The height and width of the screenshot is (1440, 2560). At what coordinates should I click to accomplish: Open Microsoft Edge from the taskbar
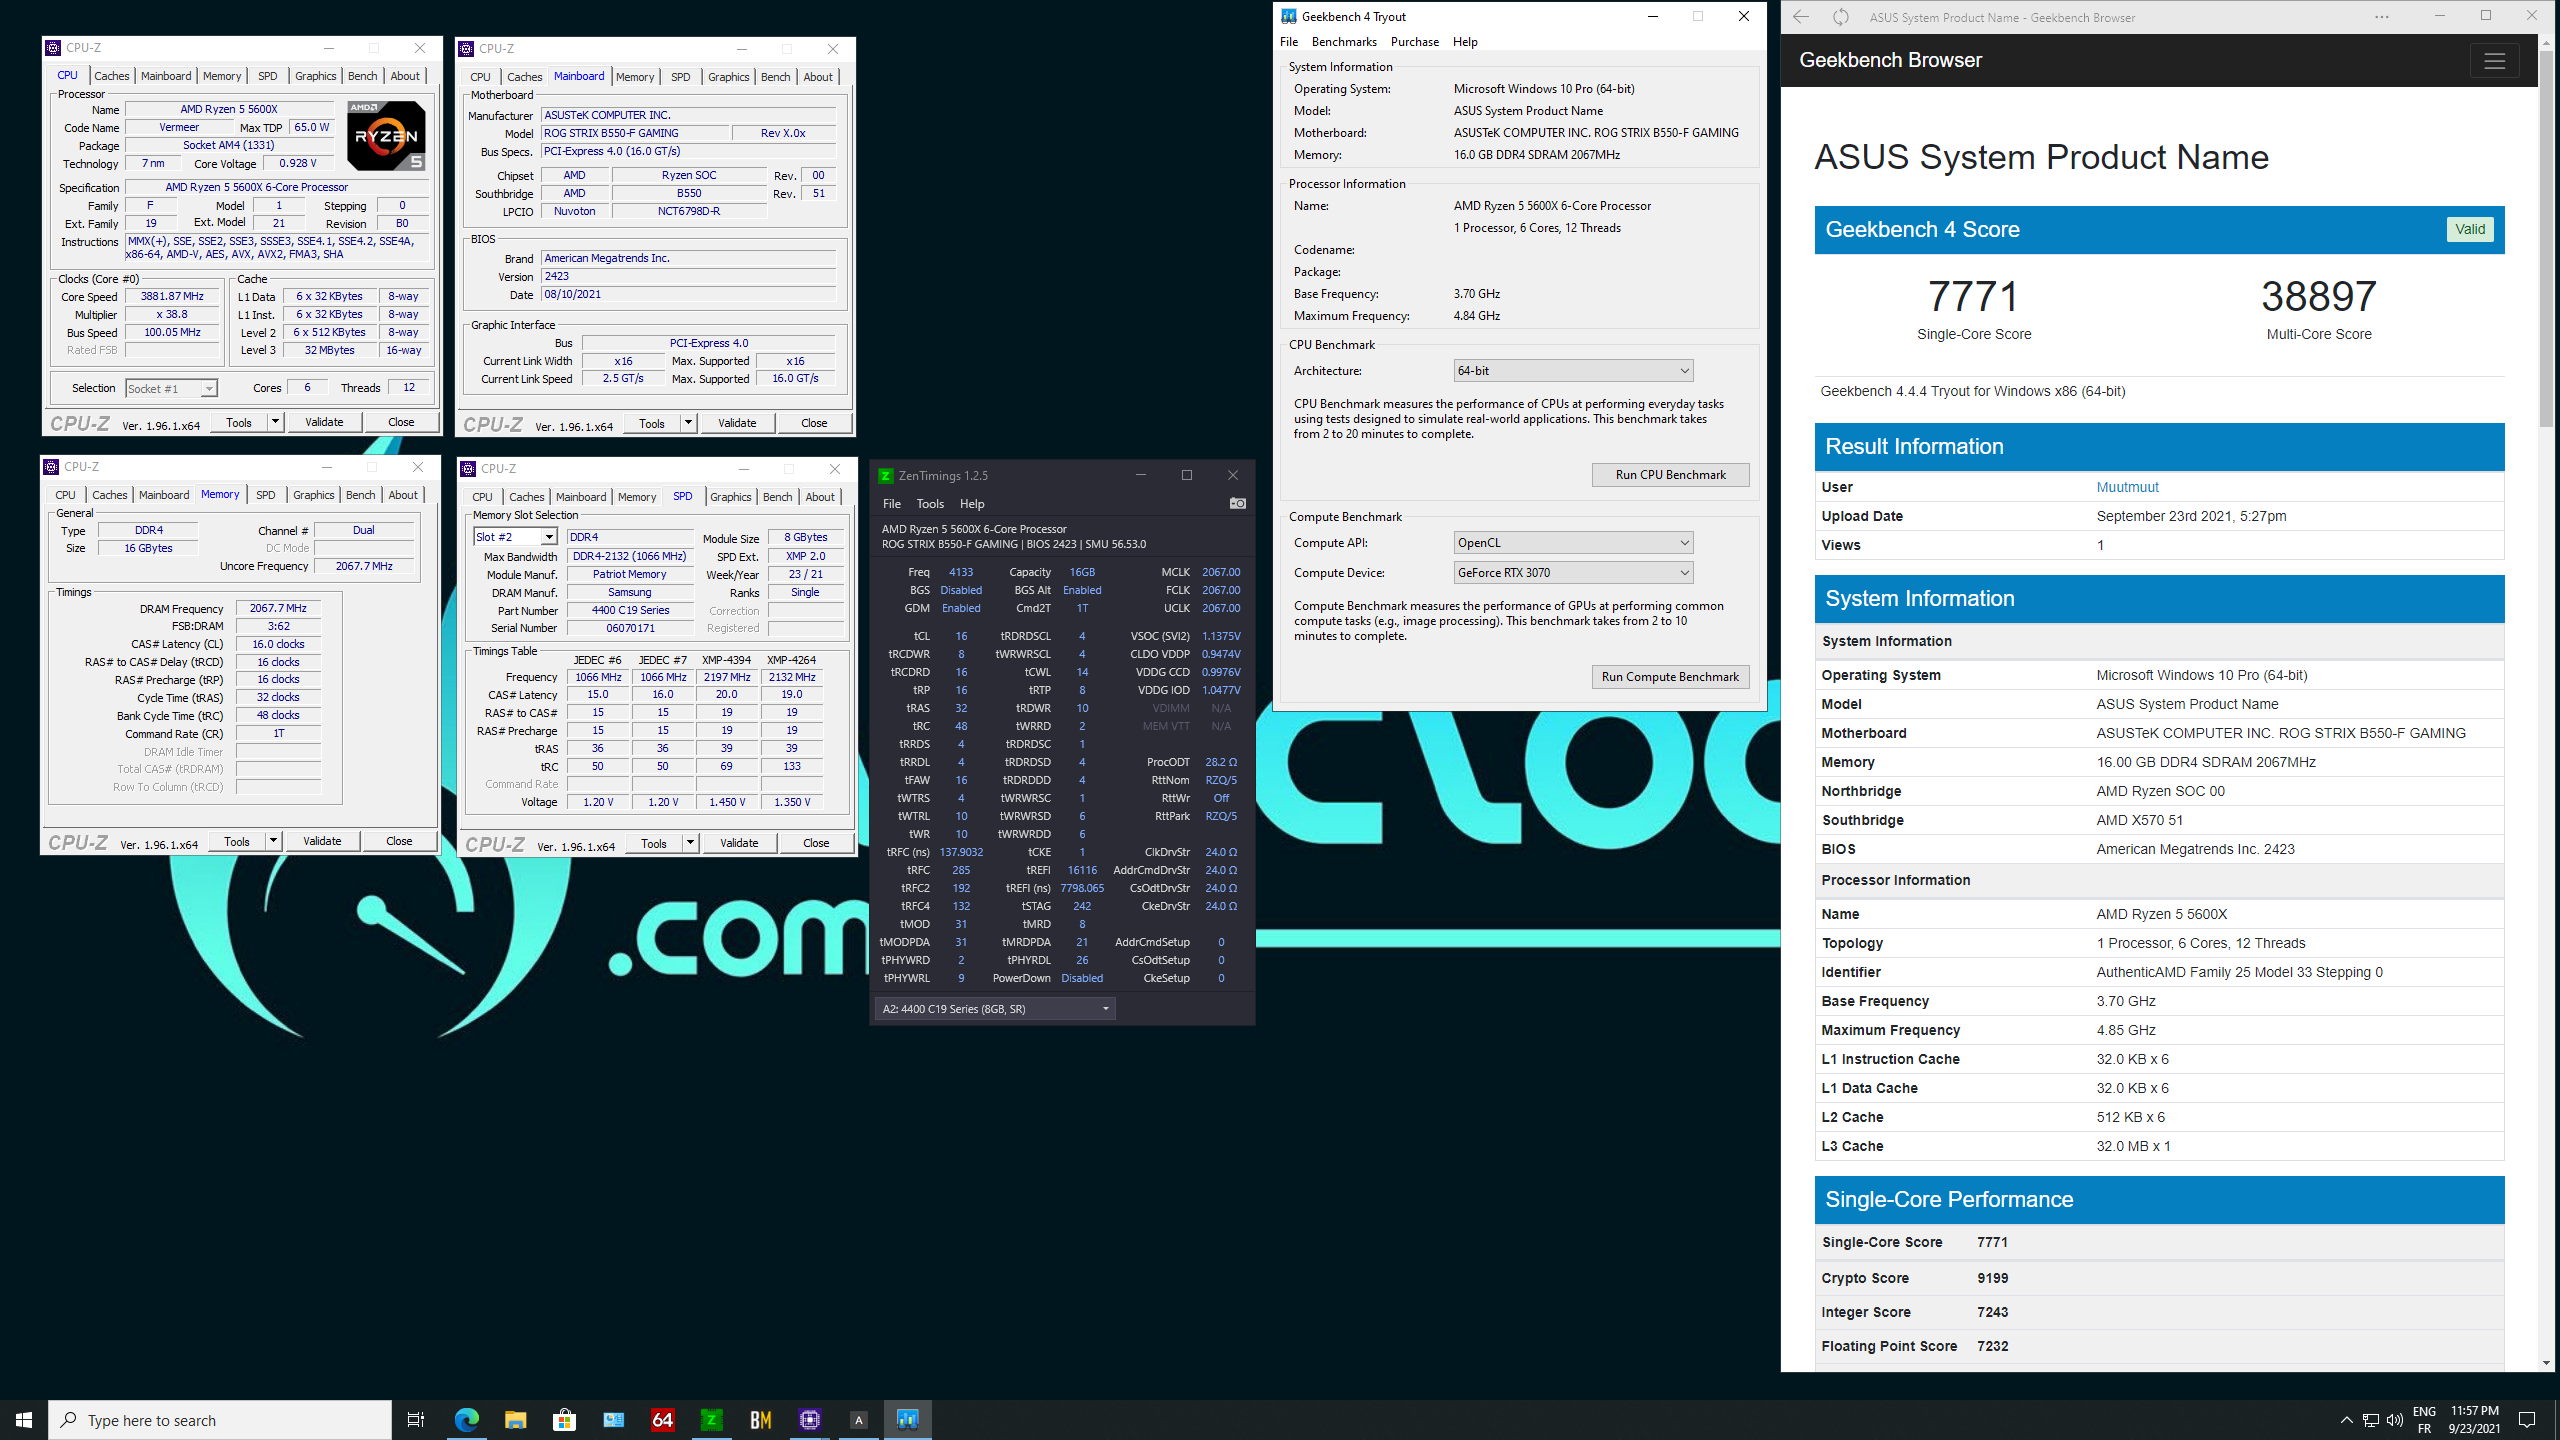[467, 1420]
